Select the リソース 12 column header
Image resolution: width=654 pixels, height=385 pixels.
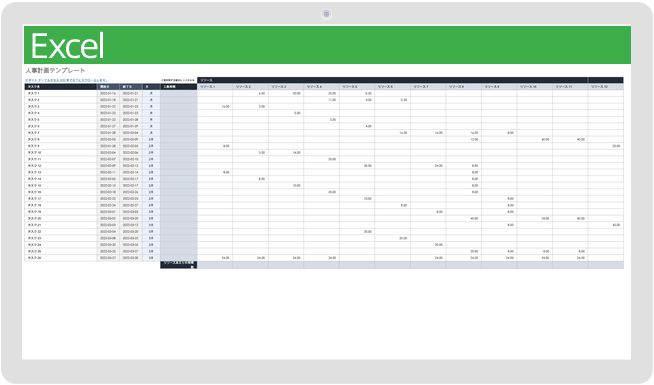(606, 87)
